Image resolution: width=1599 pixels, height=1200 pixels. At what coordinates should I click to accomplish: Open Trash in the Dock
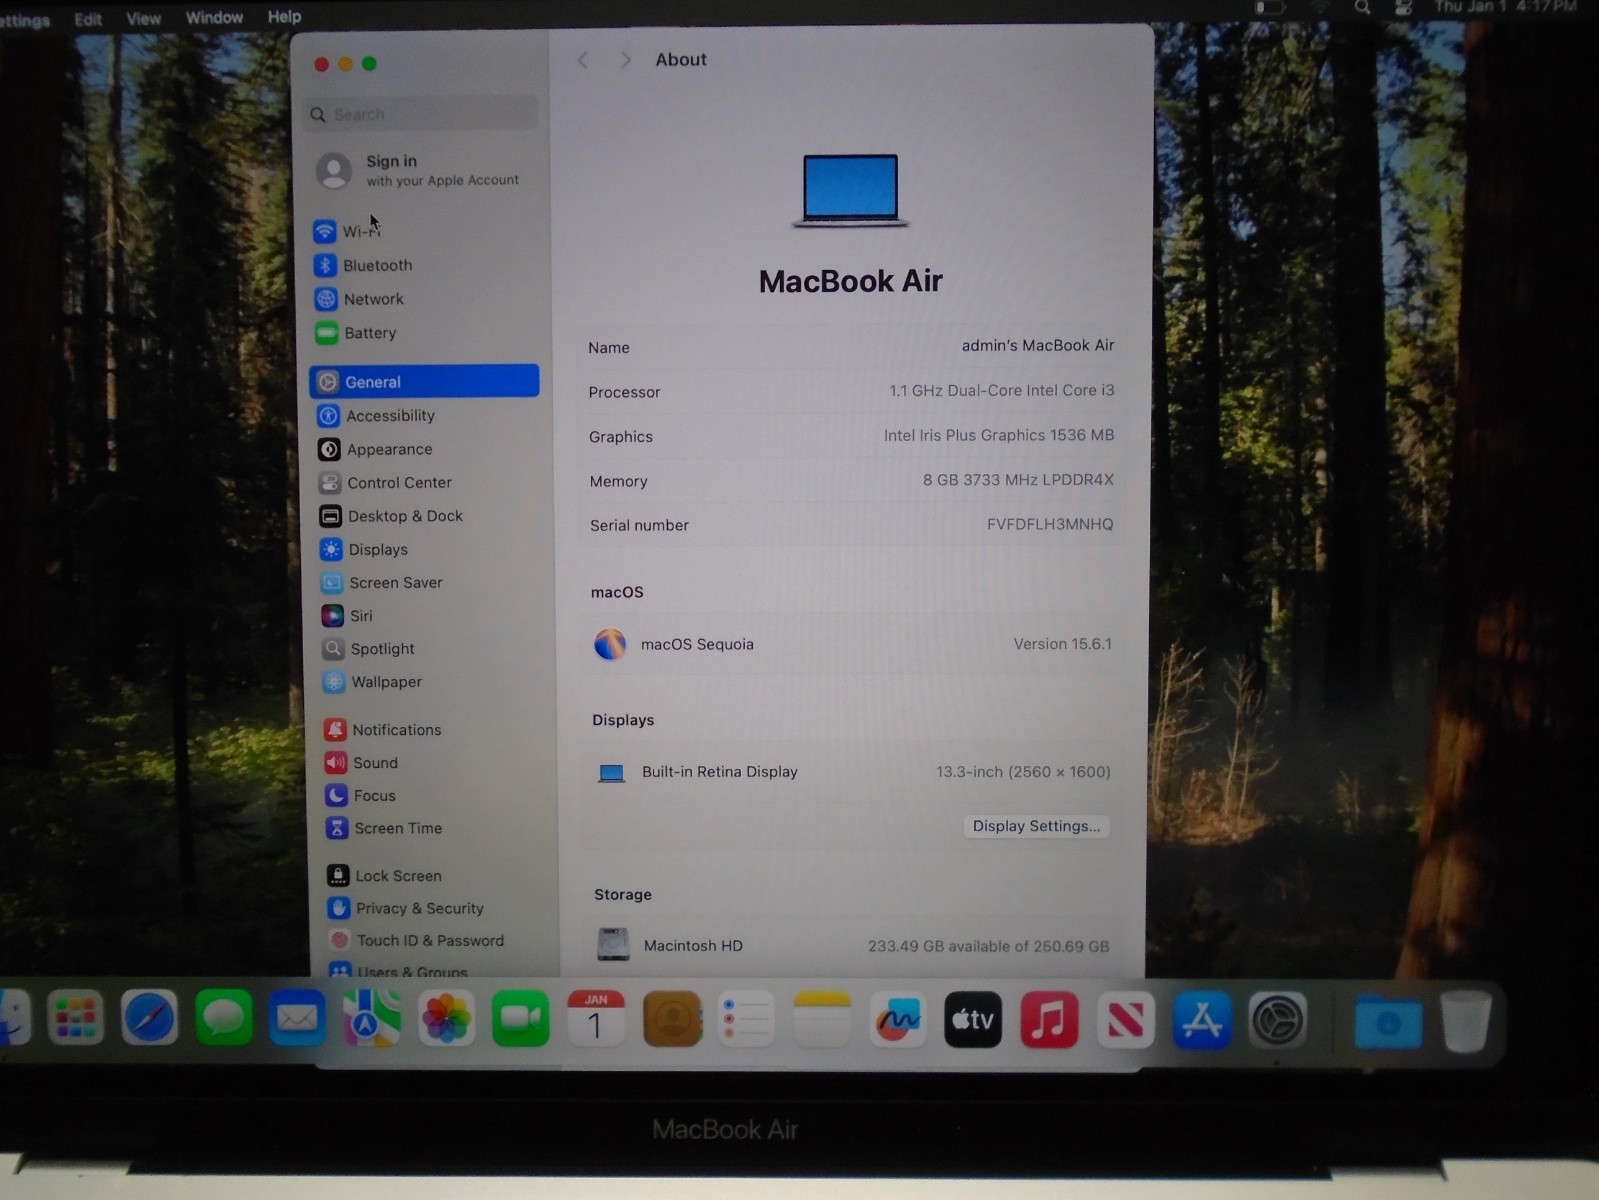(x=1465, y=1021)
